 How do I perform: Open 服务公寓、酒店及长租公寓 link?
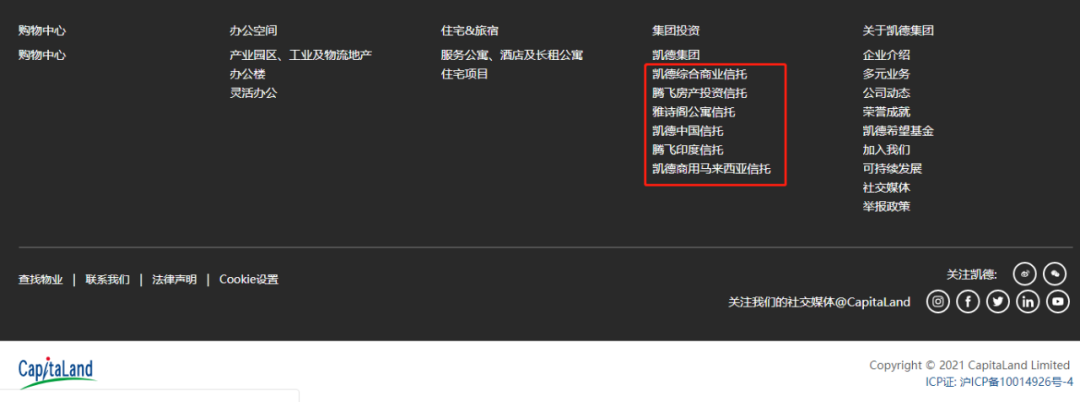(x=512, y=55)
